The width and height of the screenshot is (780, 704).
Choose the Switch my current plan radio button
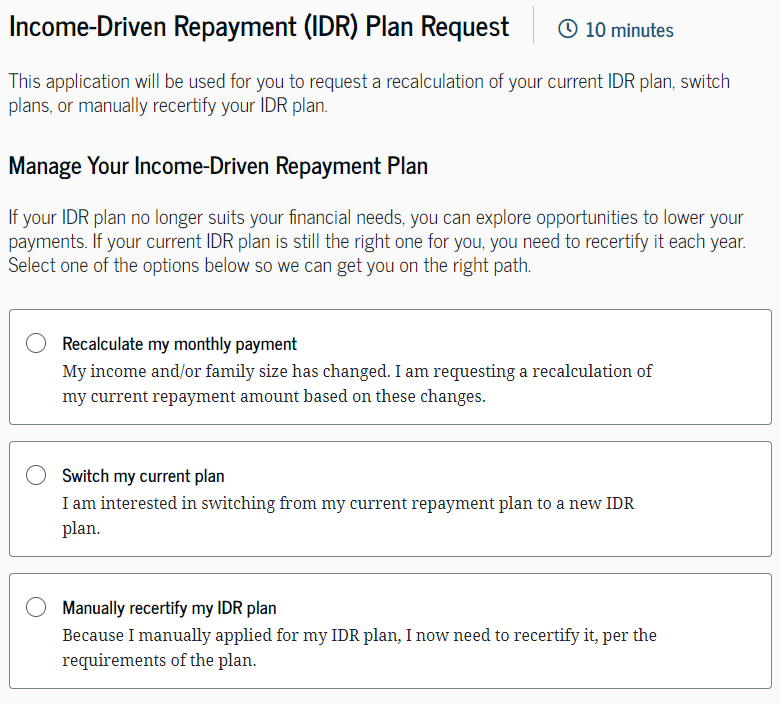pos(36,476)
